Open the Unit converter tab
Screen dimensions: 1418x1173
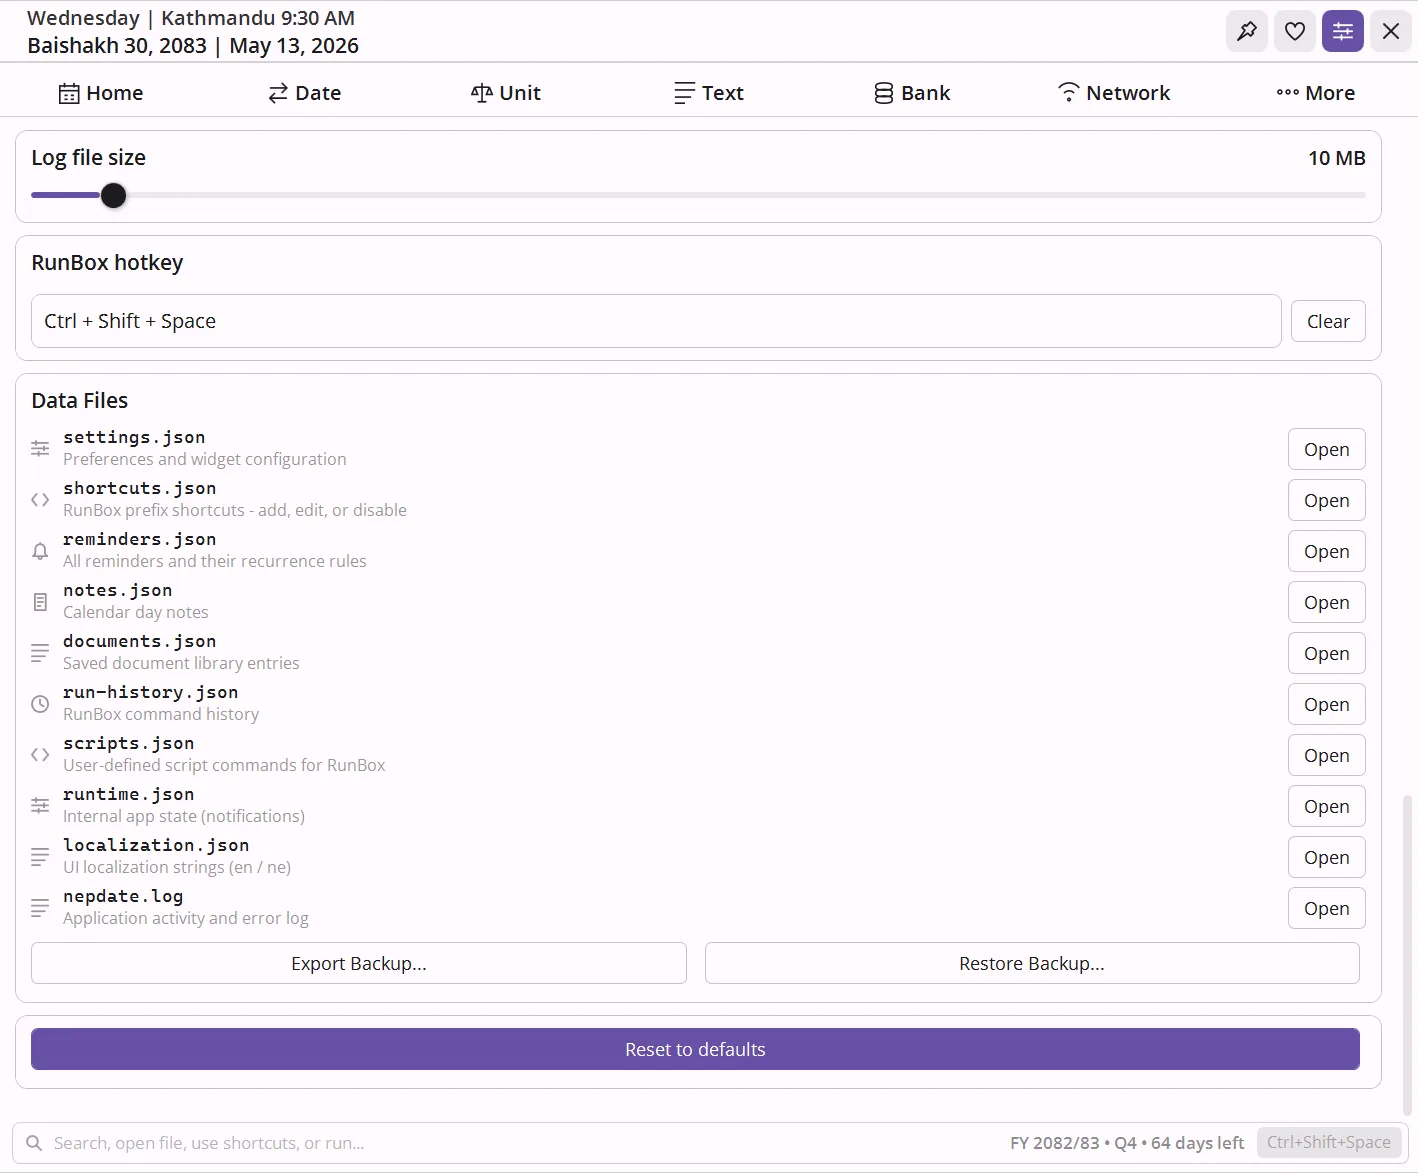click(x=506, y=93)
